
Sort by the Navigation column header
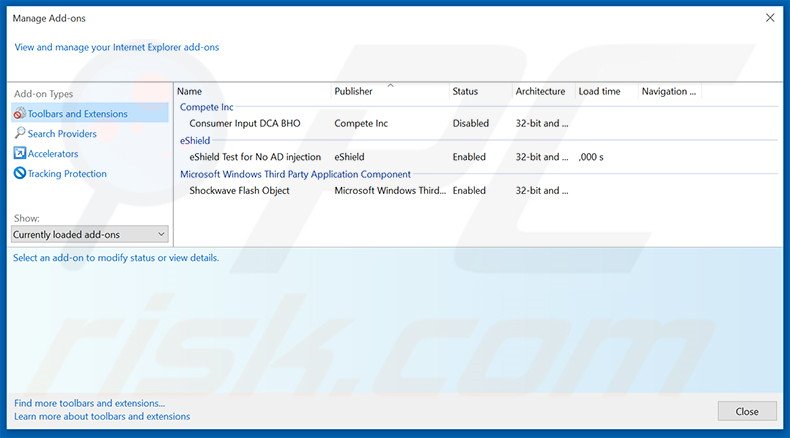pos(670,91)
